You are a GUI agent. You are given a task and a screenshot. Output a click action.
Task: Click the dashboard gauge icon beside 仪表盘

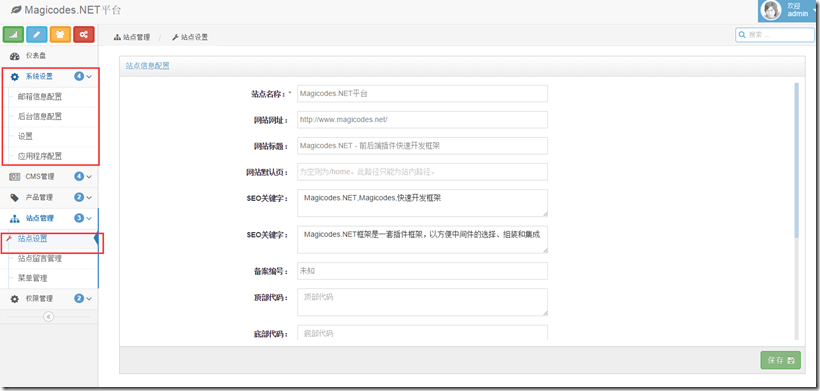(15, 56)
